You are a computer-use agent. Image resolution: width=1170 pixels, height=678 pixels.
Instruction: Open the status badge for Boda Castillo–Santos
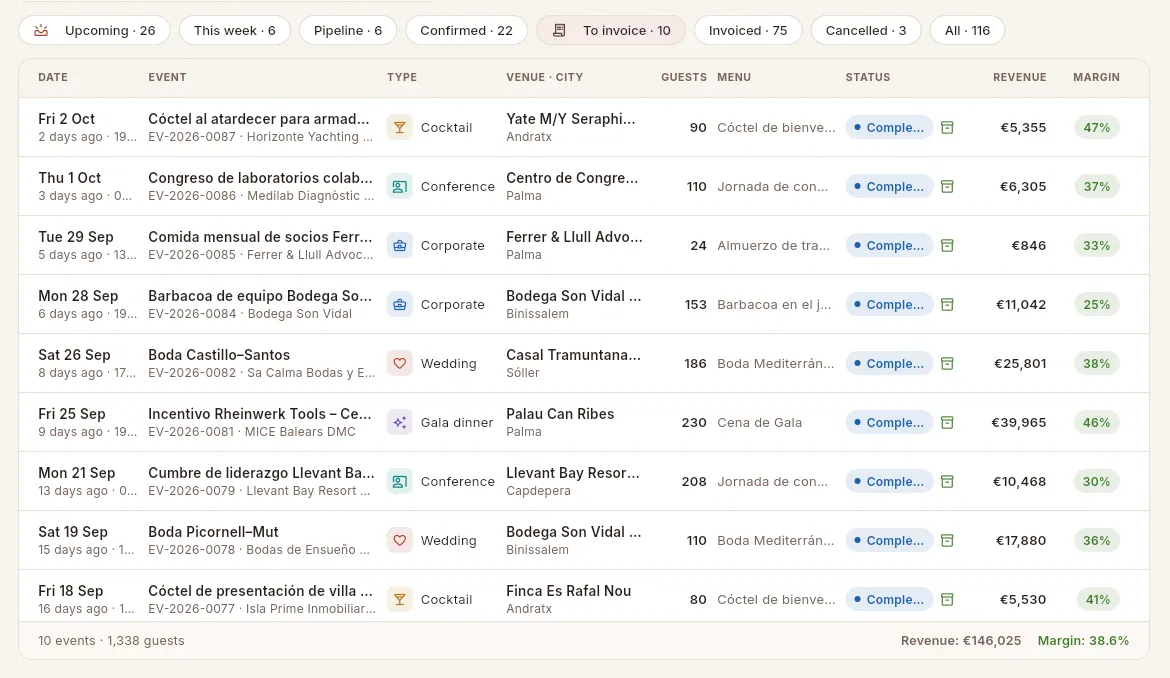889,363
